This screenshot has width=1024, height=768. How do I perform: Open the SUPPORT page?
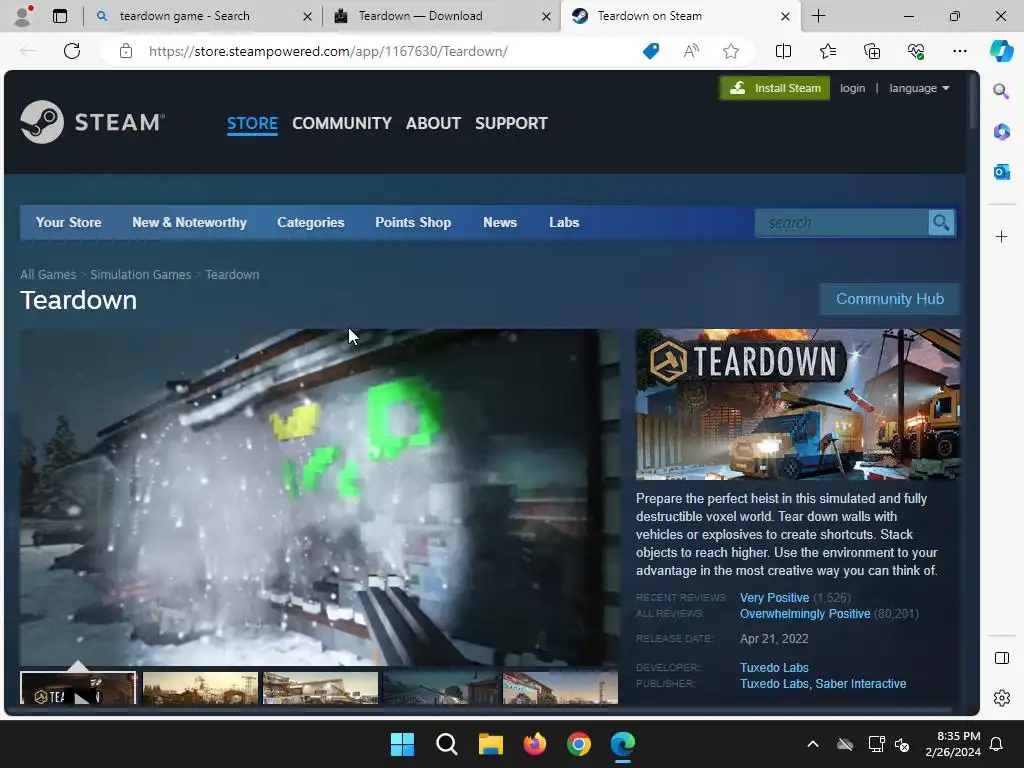511,123
